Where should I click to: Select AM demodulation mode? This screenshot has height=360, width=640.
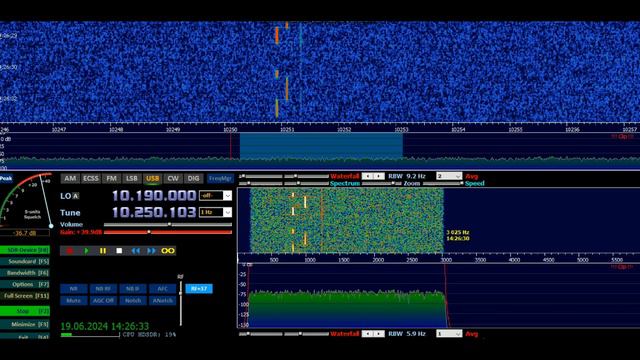click(x=70, y=178)
